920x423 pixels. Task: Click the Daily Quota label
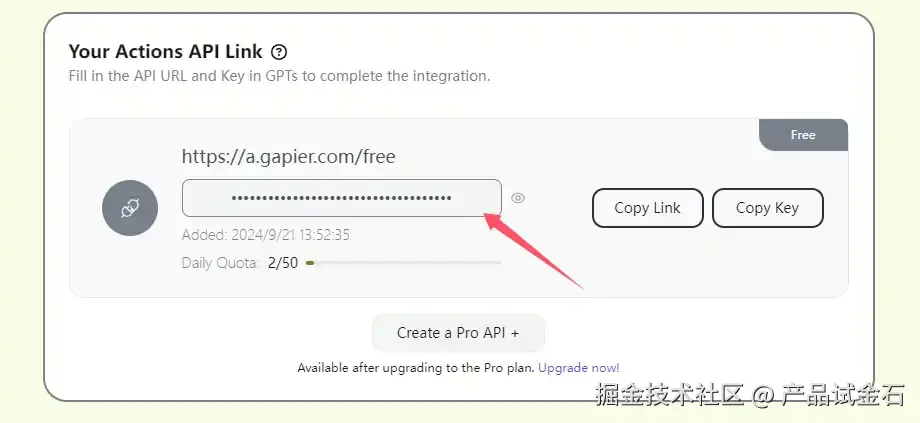(221, 263)
